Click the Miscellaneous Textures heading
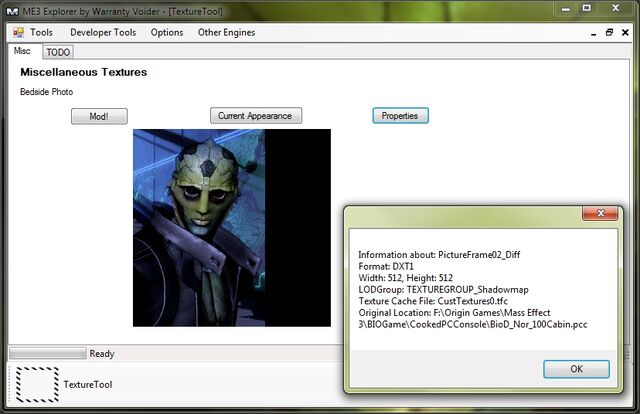Screen dimensions: 640x414 click(84, 72)
